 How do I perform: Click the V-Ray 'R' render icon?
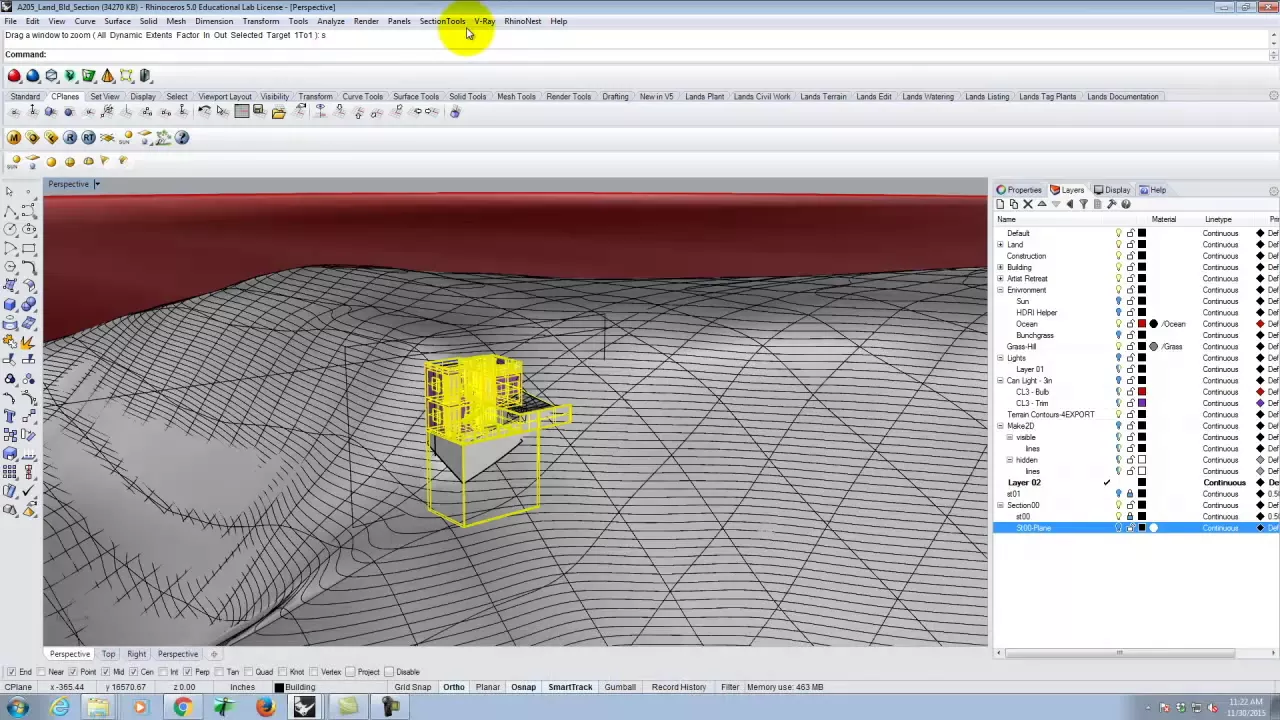[70, 138]
